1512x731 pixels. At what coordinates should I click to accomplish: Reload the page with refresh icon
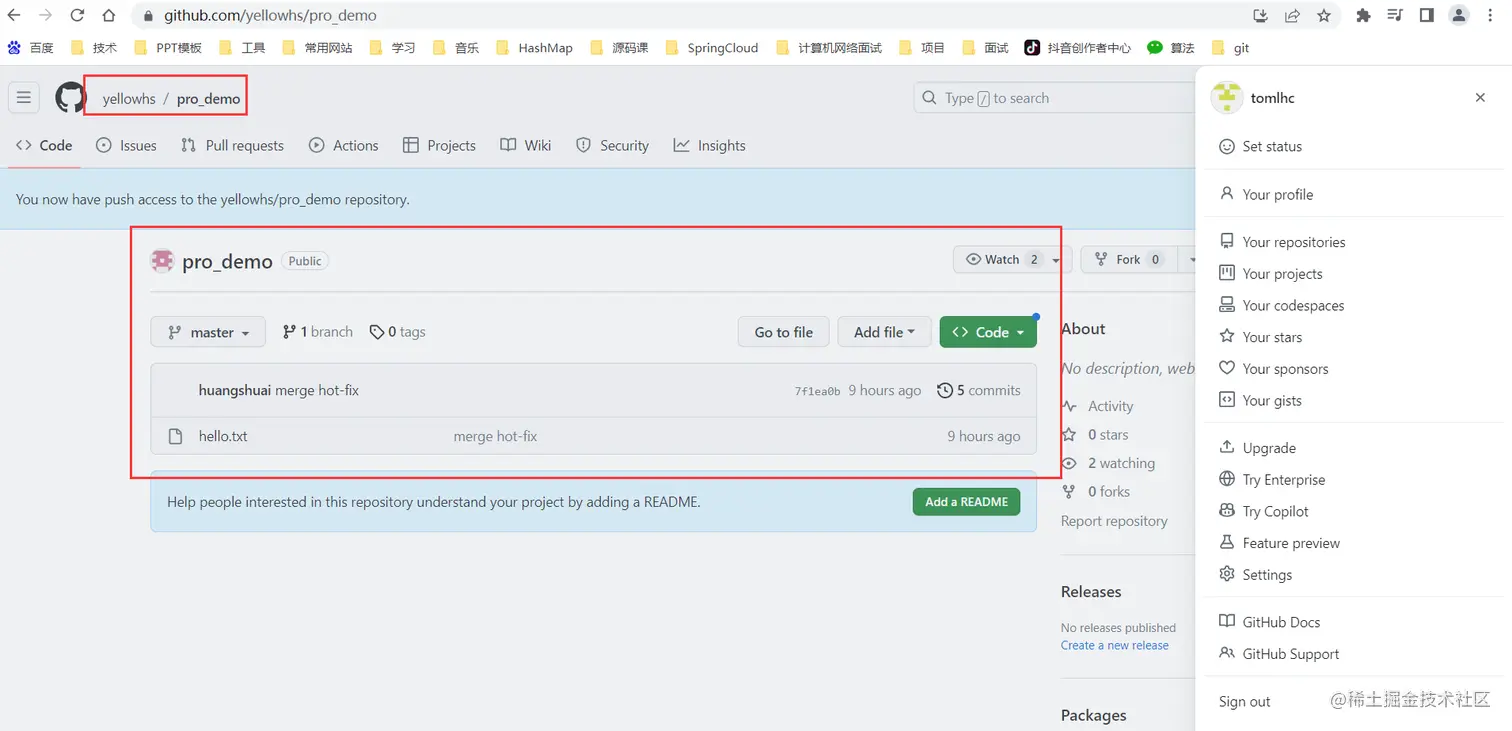pyautogui.click(x=77, y=15)
